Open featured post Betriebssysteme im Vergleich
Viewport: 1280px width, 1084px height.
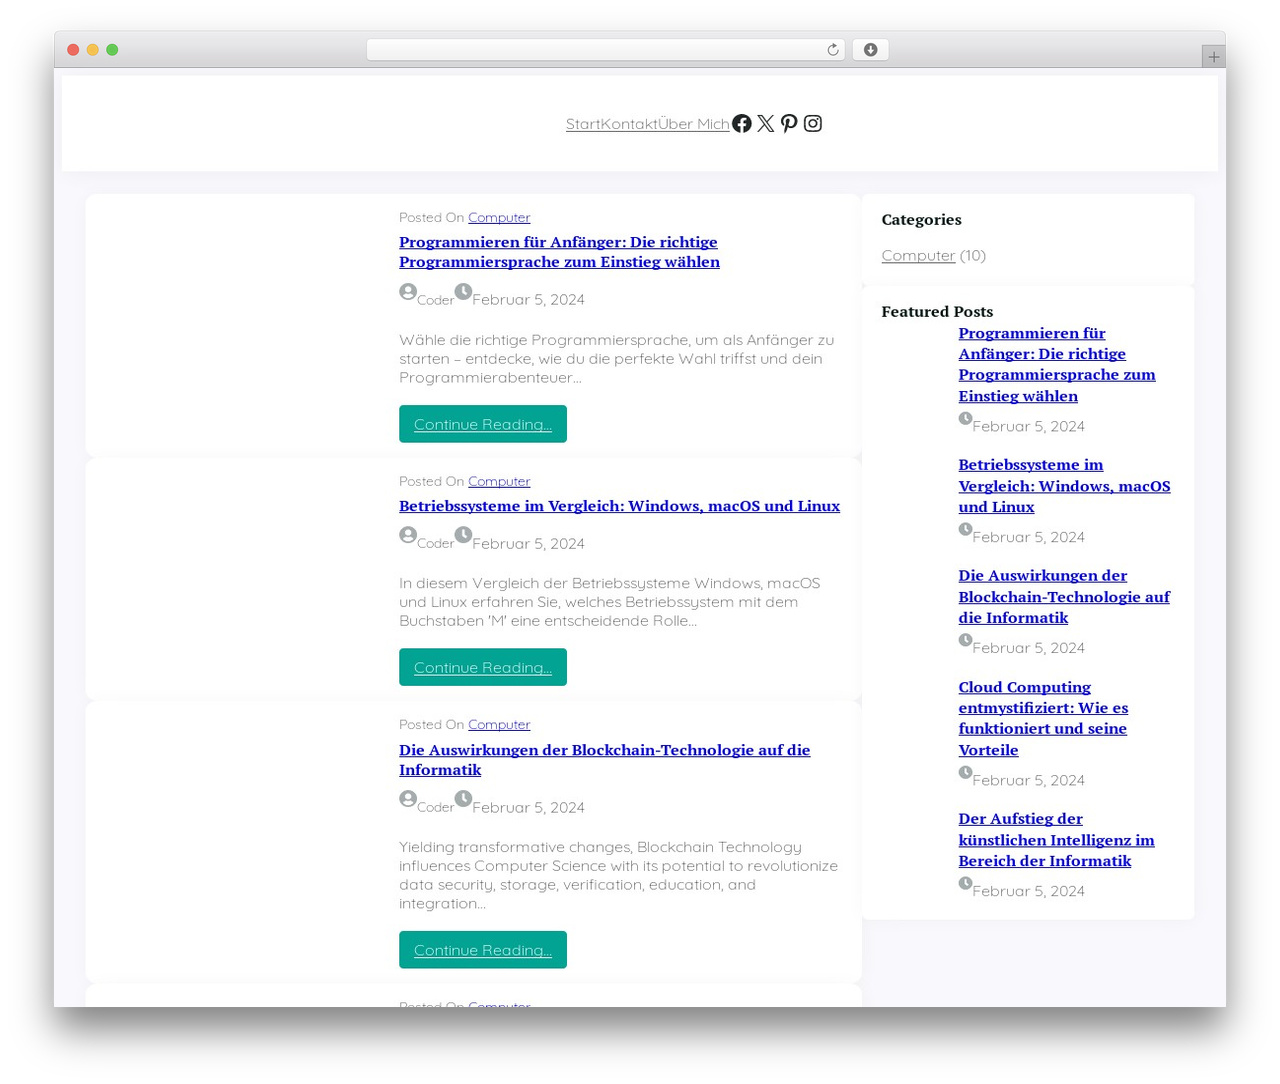(x=1064, y=486)
